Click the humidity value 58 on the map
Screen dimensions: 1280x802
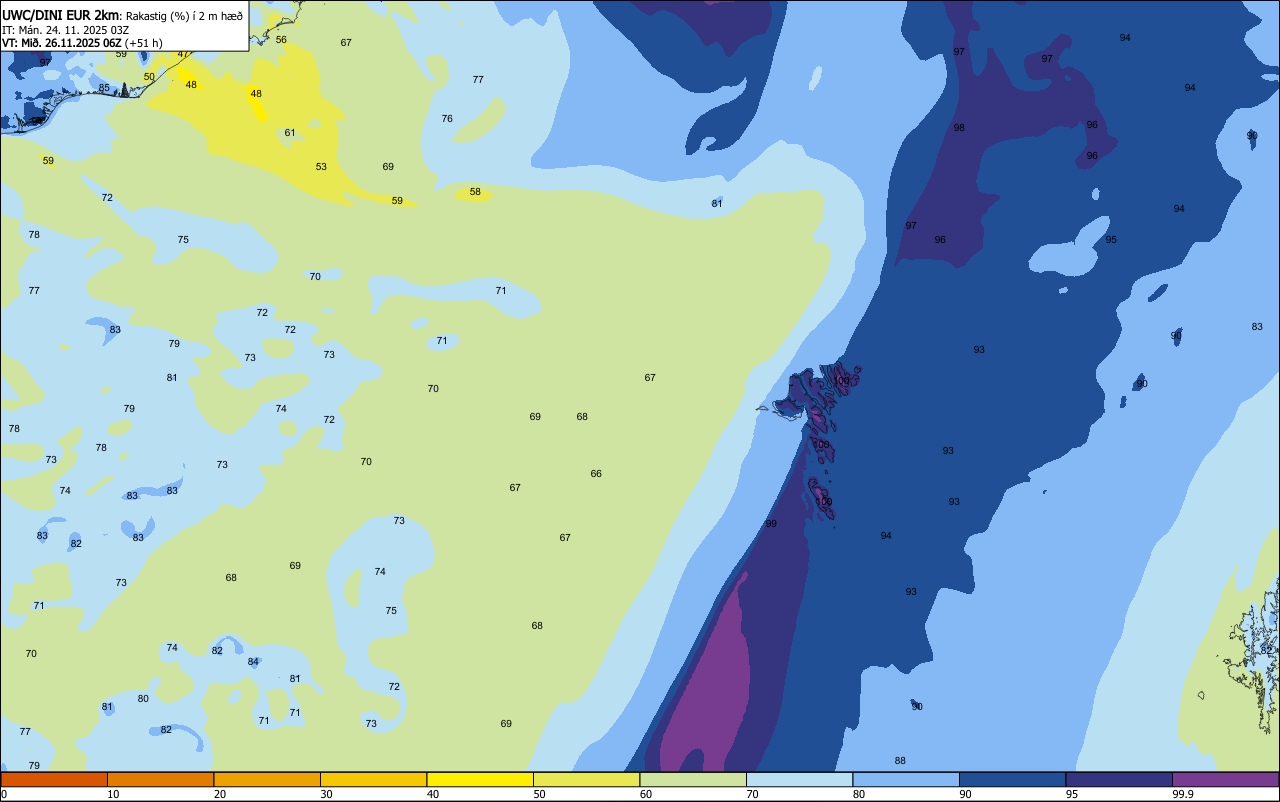tap(475, 192)
